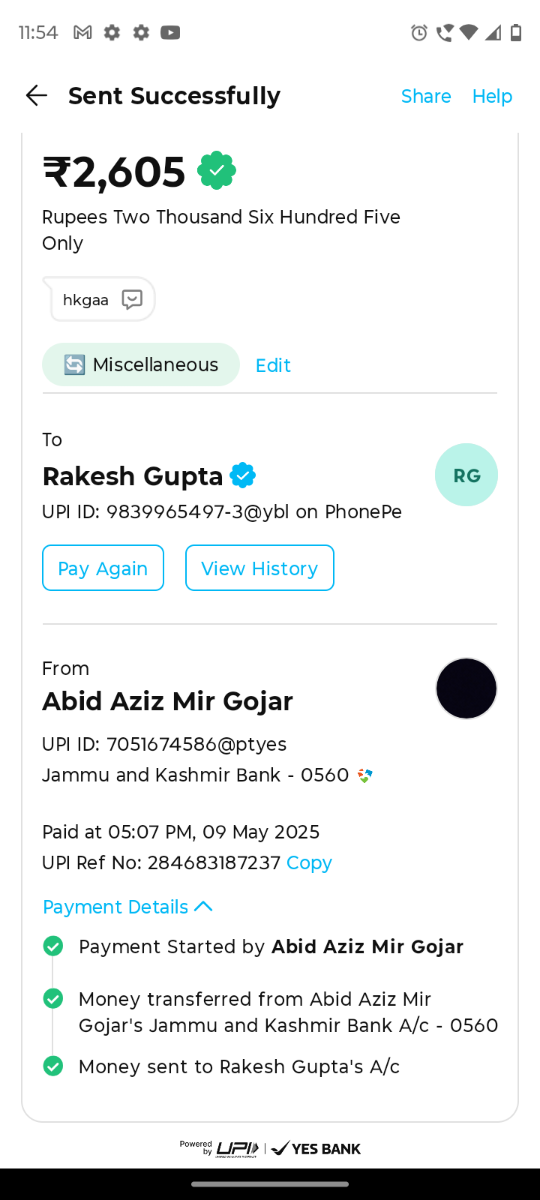Tap the View History button

click(260, 568)
